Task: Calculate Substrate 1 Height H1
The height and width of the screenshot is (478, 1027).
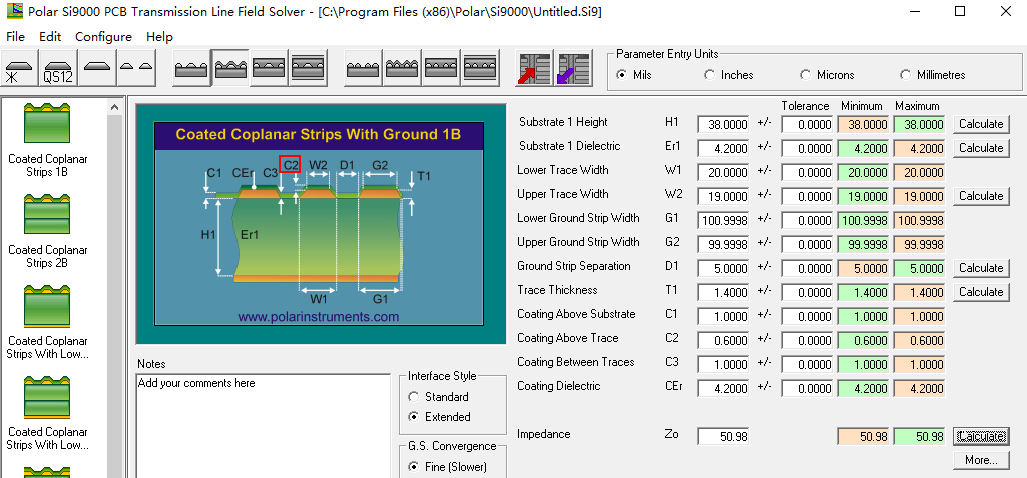Action: [980, 124]
